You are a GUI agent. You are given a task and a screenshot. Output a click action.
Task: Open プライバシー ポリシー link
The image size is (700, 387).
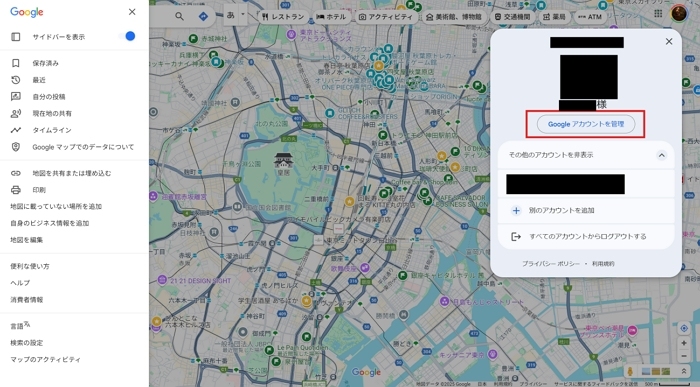tap(551, 264)
